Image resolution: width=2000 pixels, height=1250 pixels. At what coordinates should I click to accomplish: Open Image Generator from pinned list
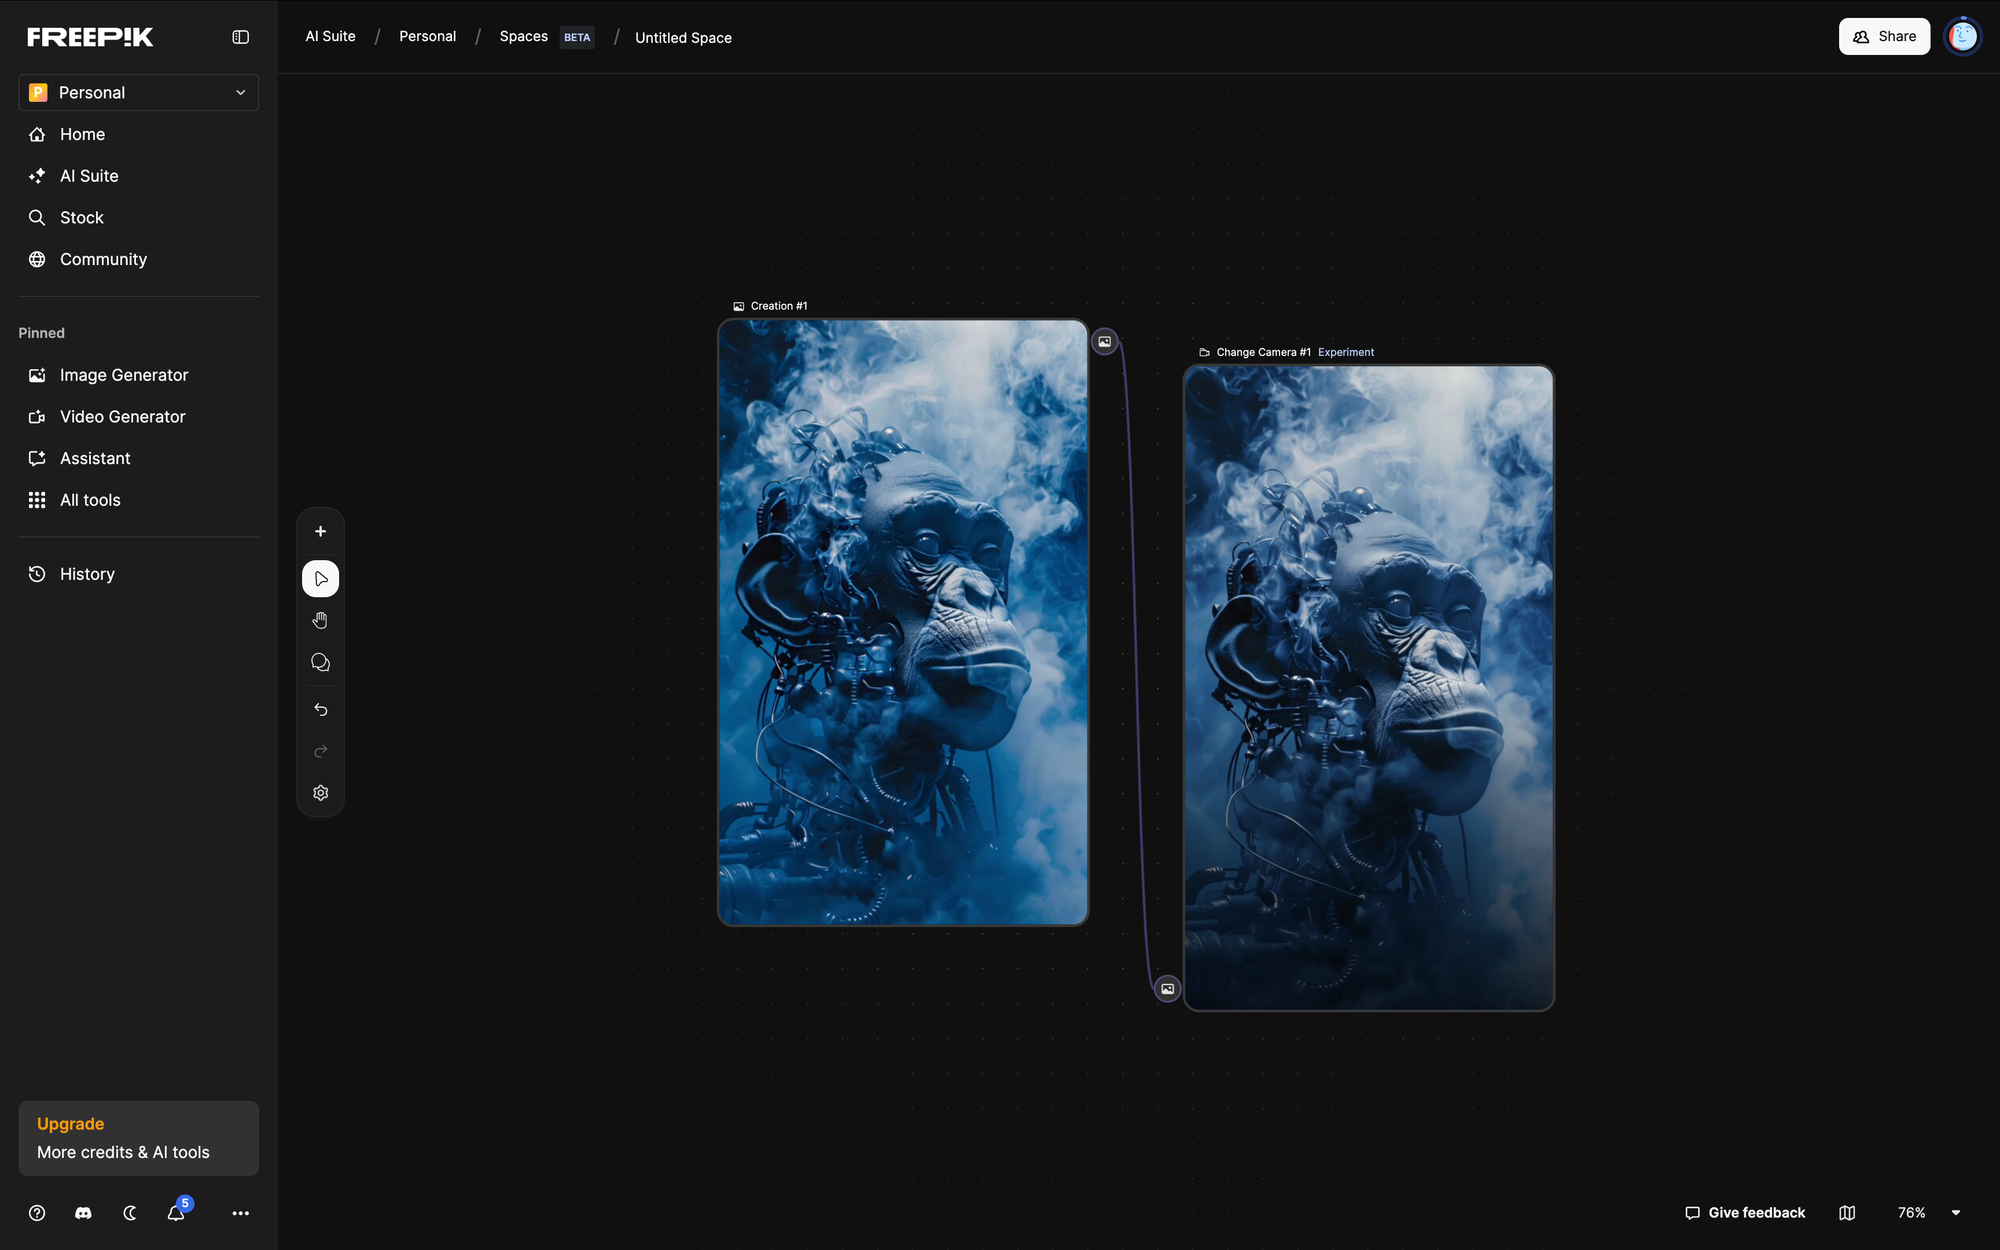coord(123,375)
